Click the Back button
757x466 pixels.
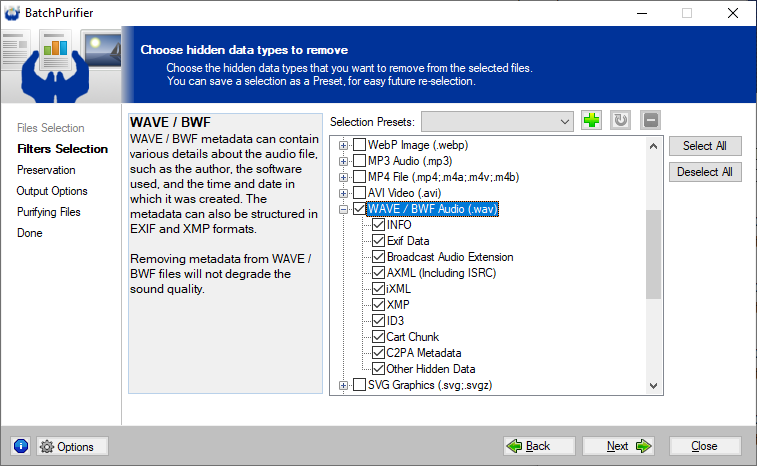pos(539,446)
